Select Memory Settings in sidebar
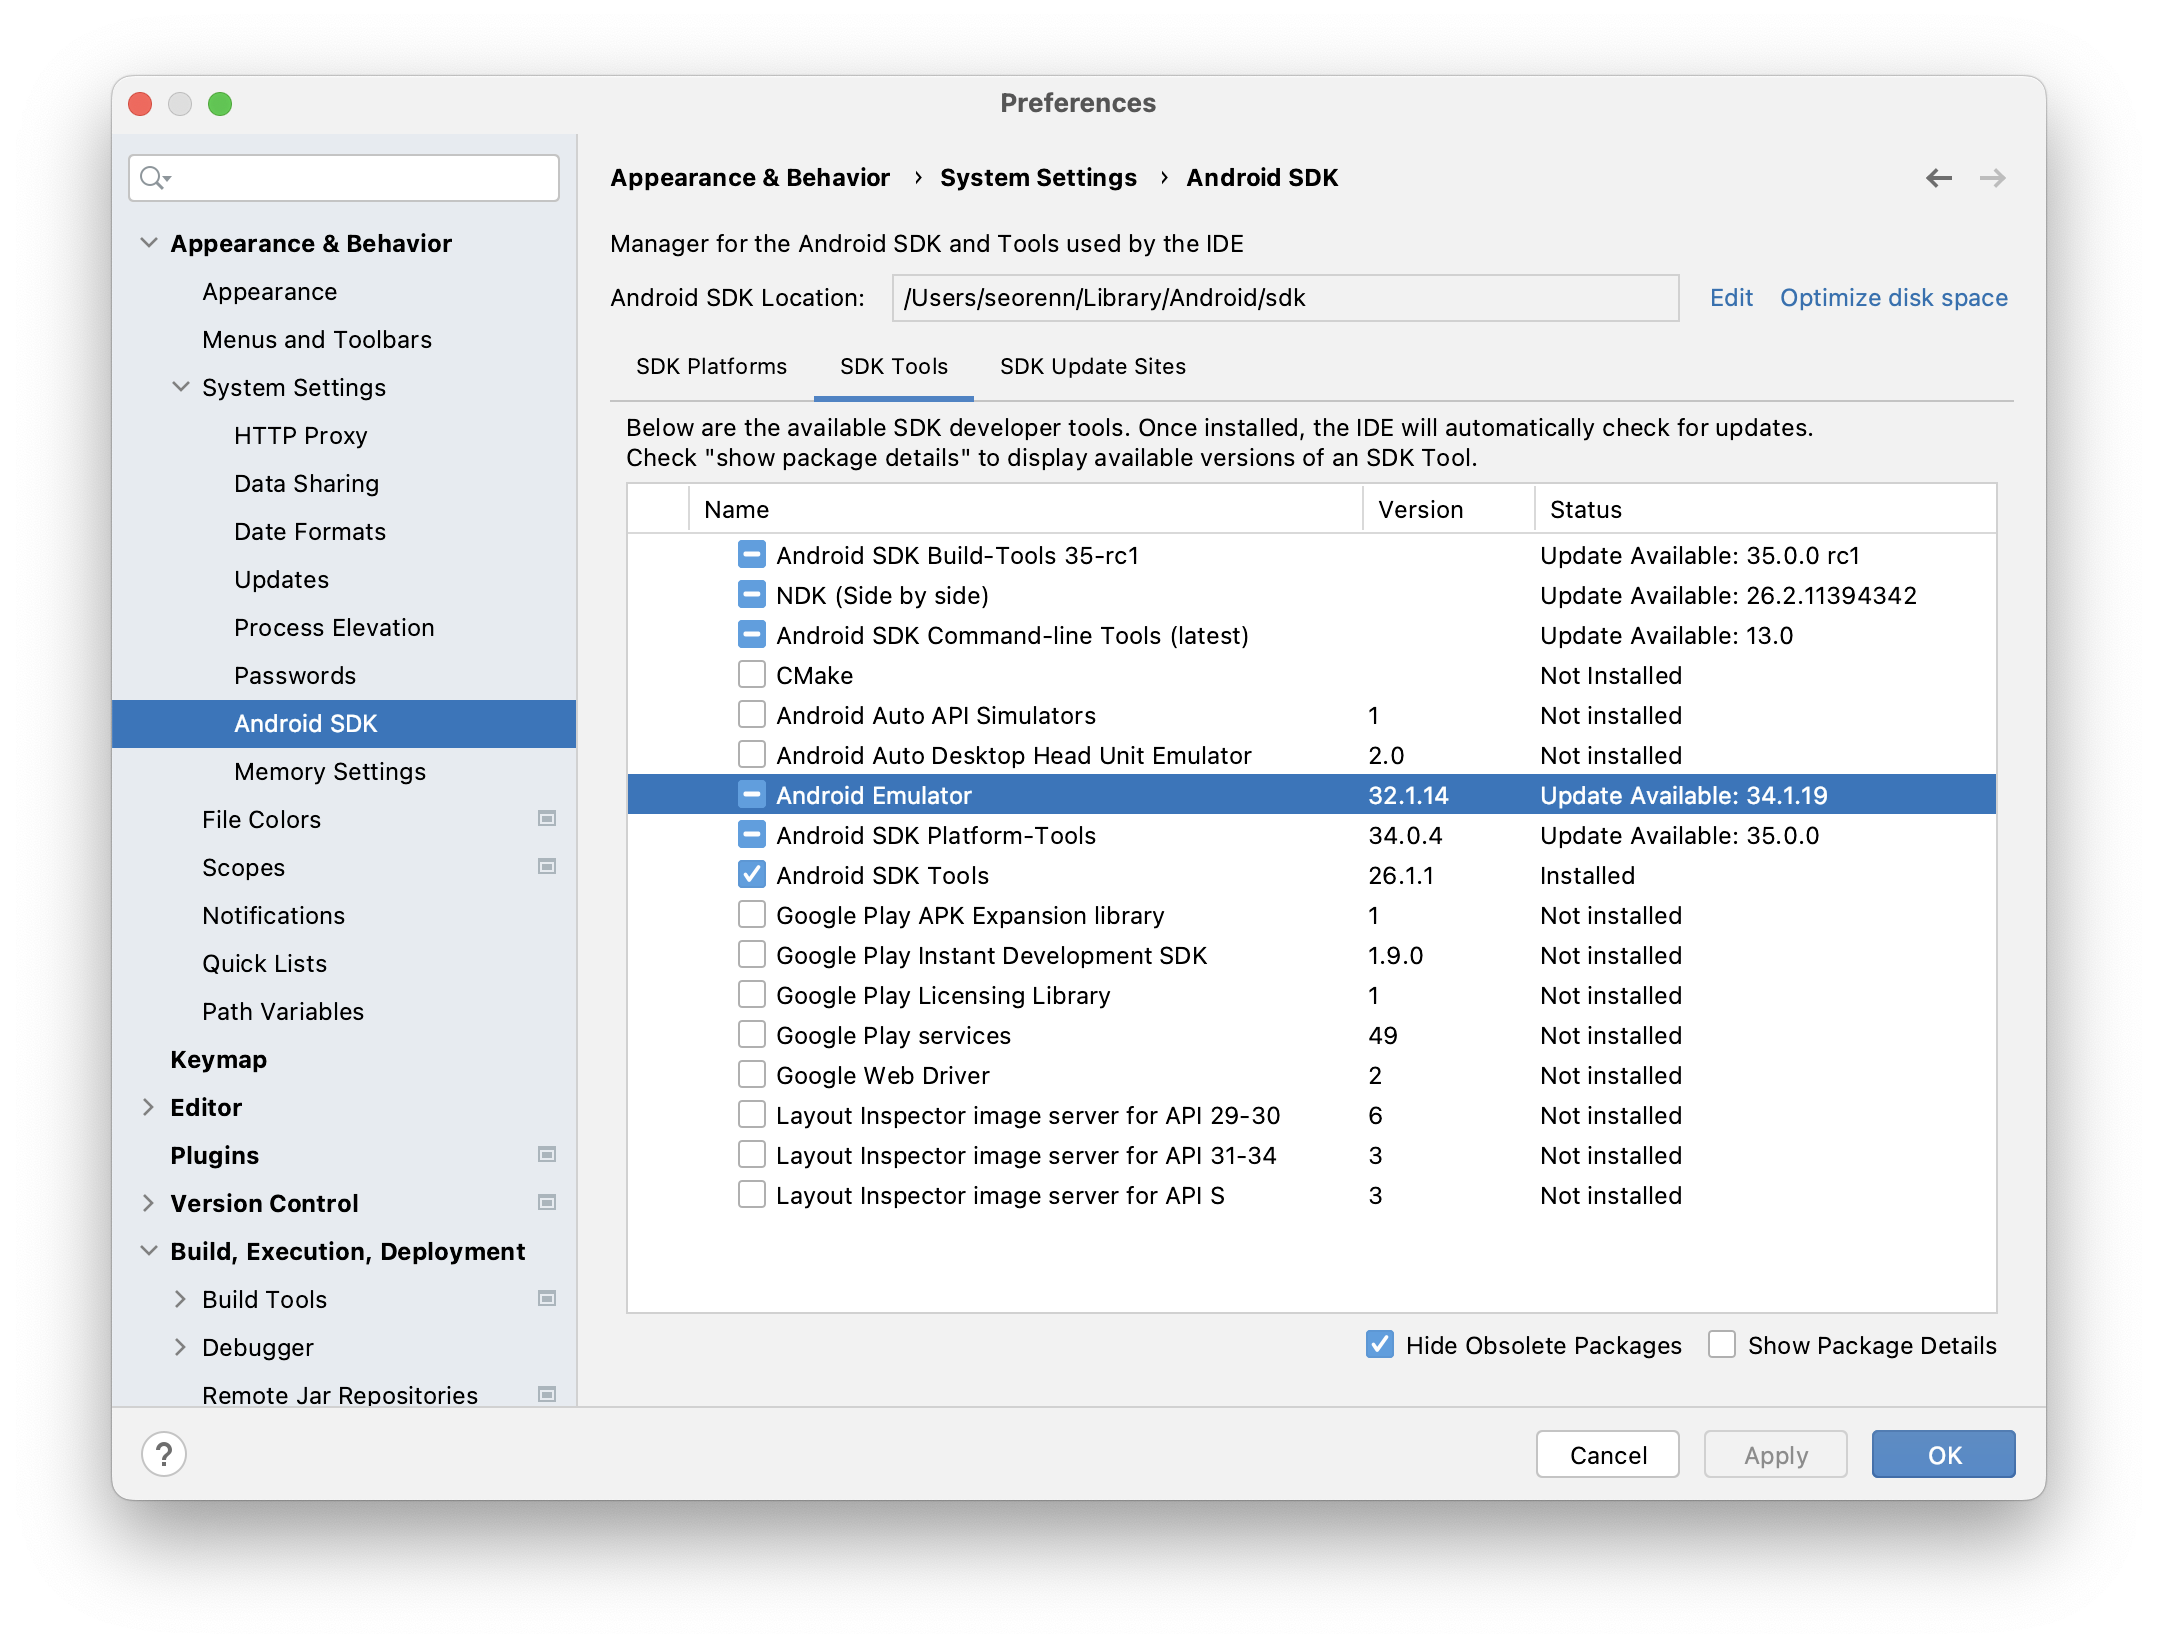This screenshot has height=1648, width=2158. pyautogui.click(x=329, y=771)
